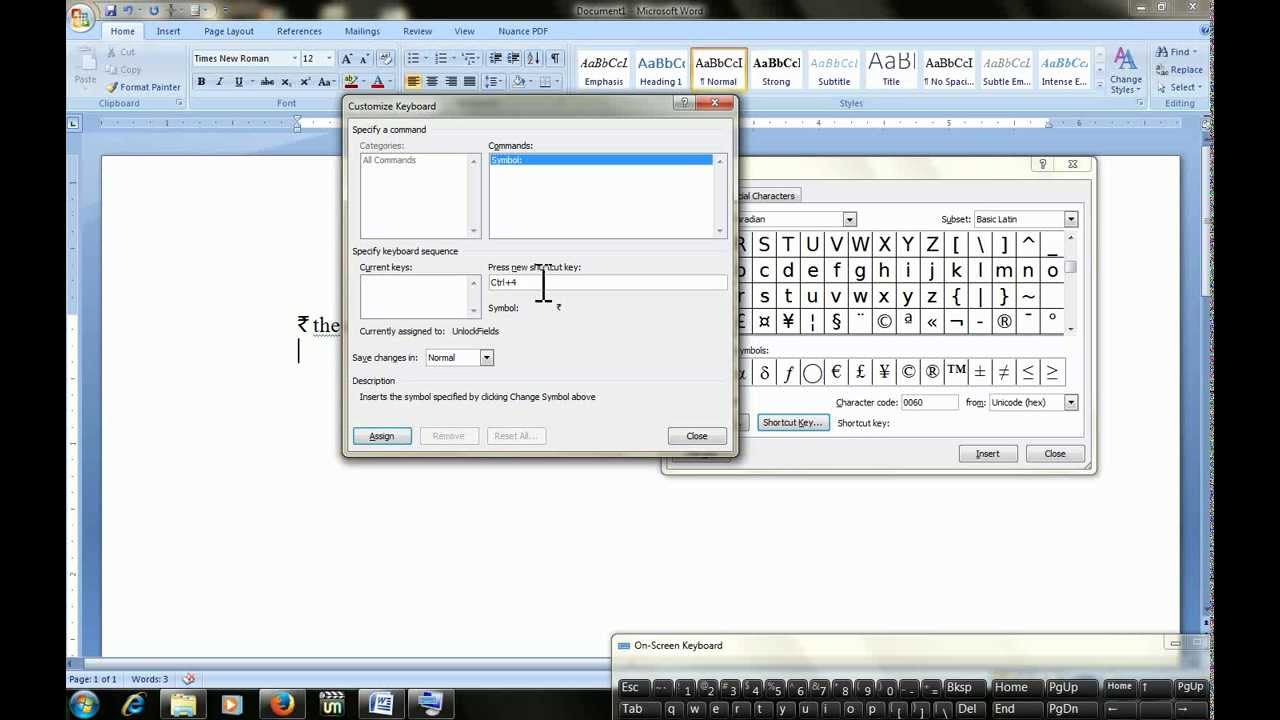Click the Word icon in the taskbar
The width and height of the screenshot is (1280, 720).
381,704
